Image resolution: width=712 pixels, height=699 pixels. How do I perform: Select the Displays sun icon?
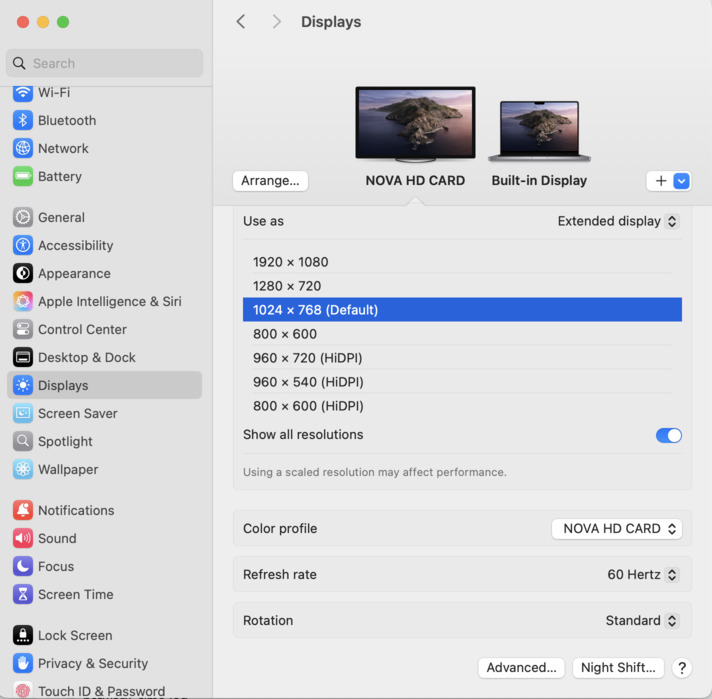(23, 385)
